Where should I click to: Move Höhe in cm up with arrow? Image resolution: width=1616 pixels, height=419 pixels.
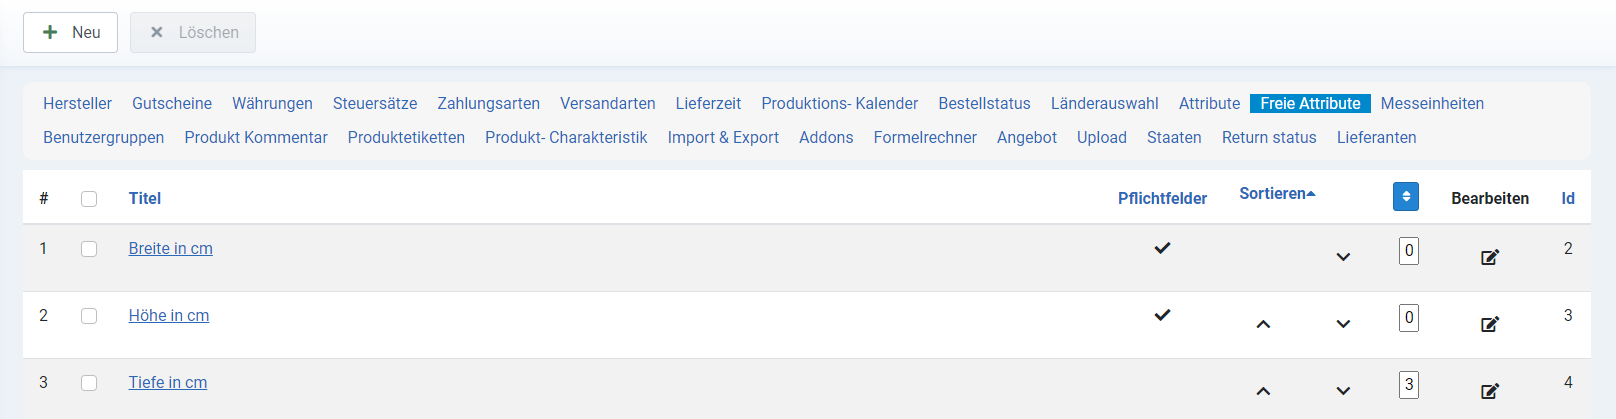(x=1263, y=324)
